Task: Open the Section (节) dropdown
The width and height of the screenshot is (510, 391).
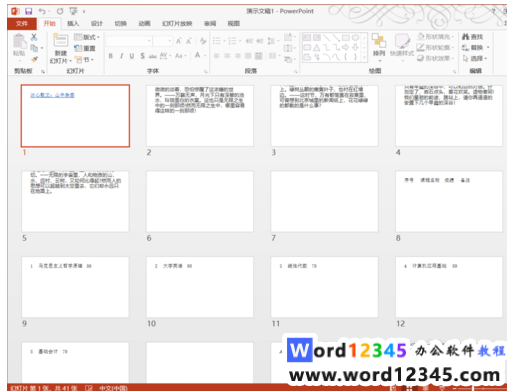Action: click(x=84, y=60)
